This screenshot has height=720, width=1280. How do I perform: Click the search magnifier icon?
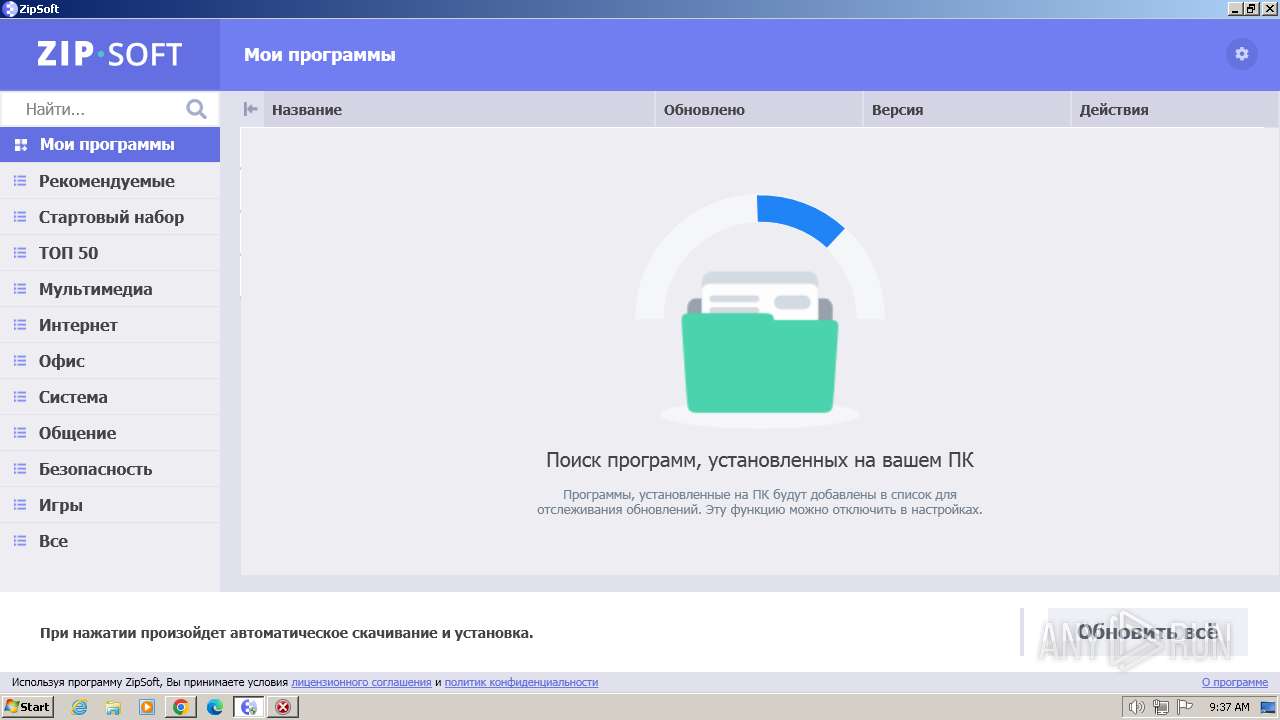pos(196,109)
